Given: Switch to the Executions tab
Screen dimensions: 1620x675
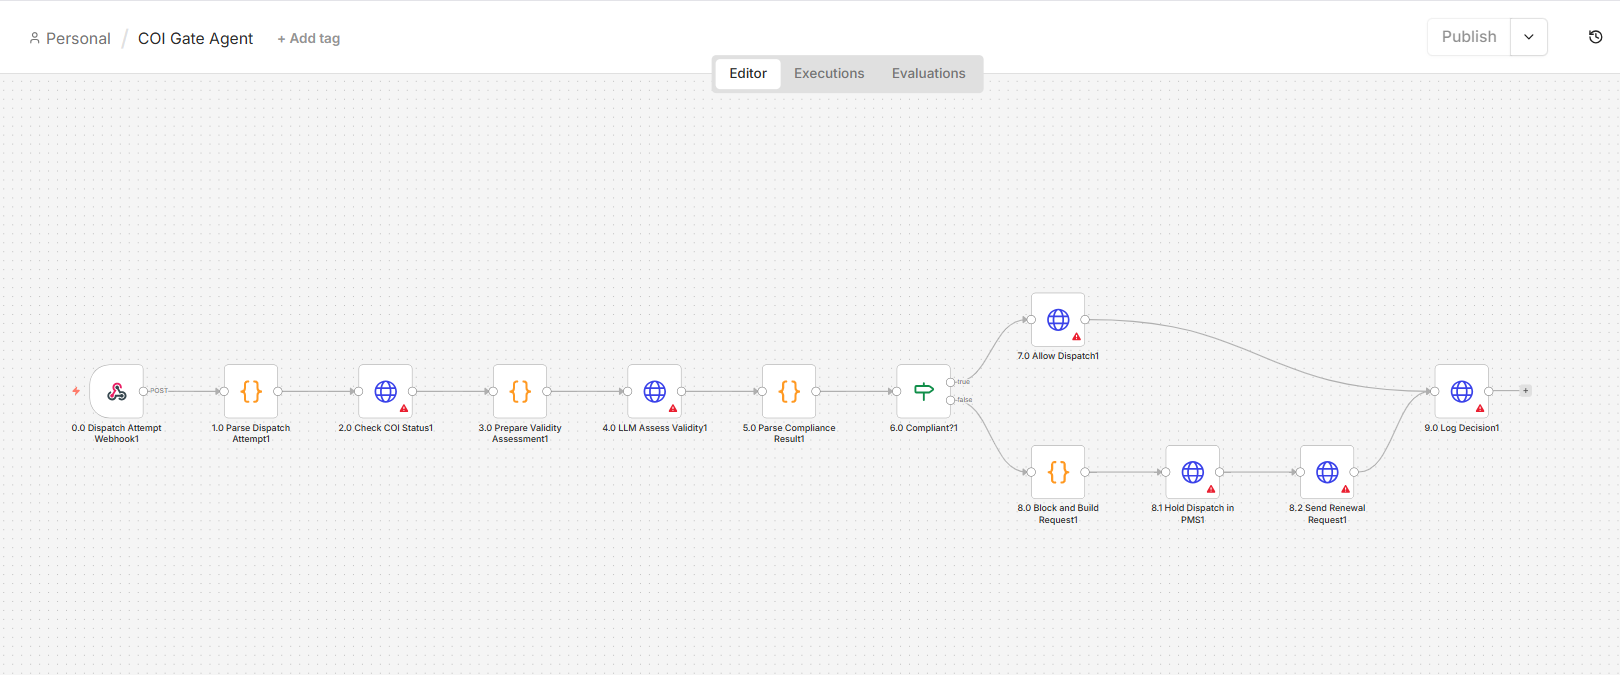Looking at the screenshot, I should point(829,74).
